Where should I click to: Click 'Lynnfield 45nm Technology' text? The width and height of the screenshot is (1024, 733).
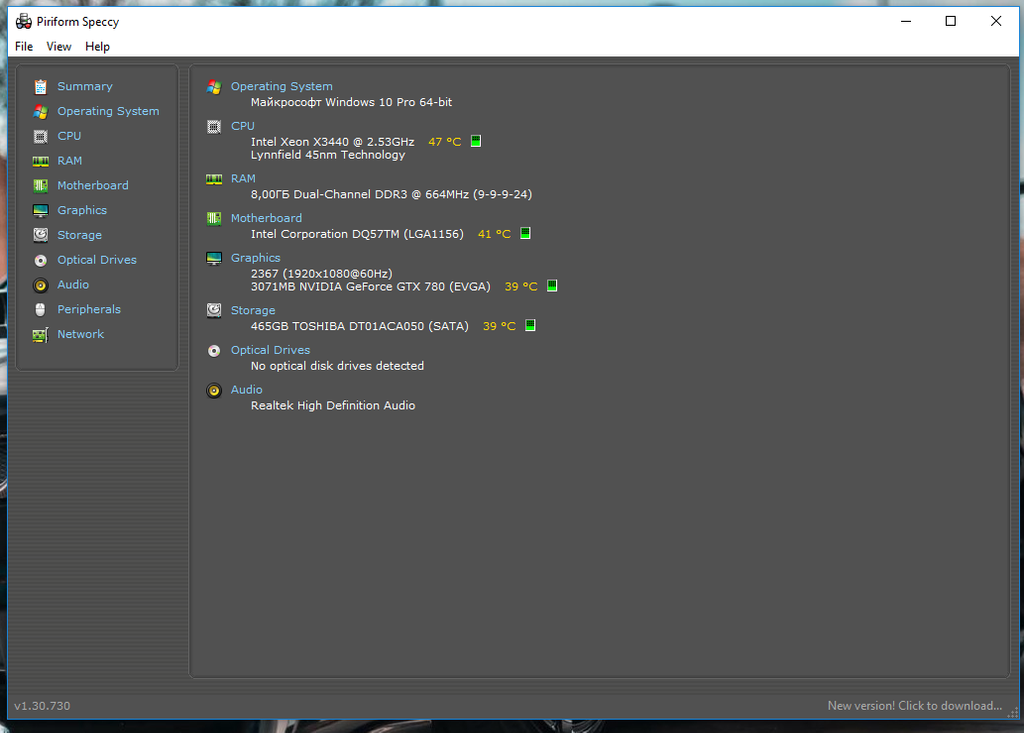click(328, 155)
